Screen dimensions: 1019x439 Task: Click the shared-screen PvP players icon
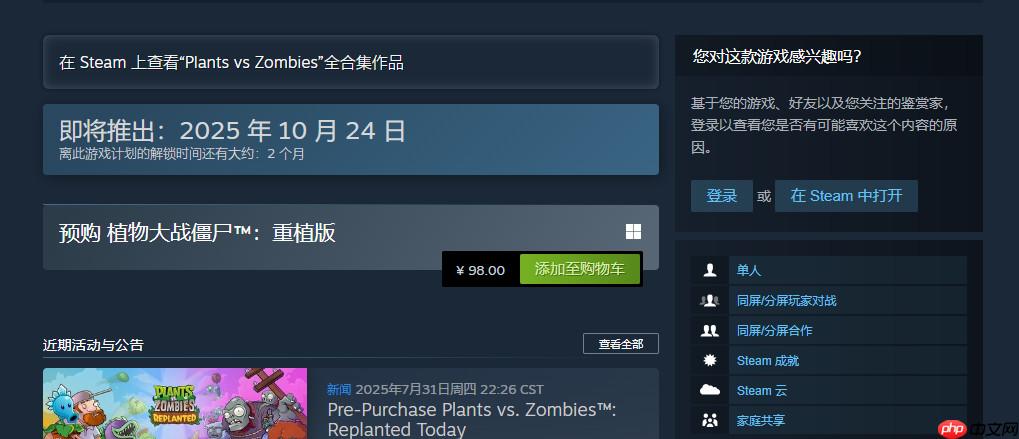pos(710,300)
